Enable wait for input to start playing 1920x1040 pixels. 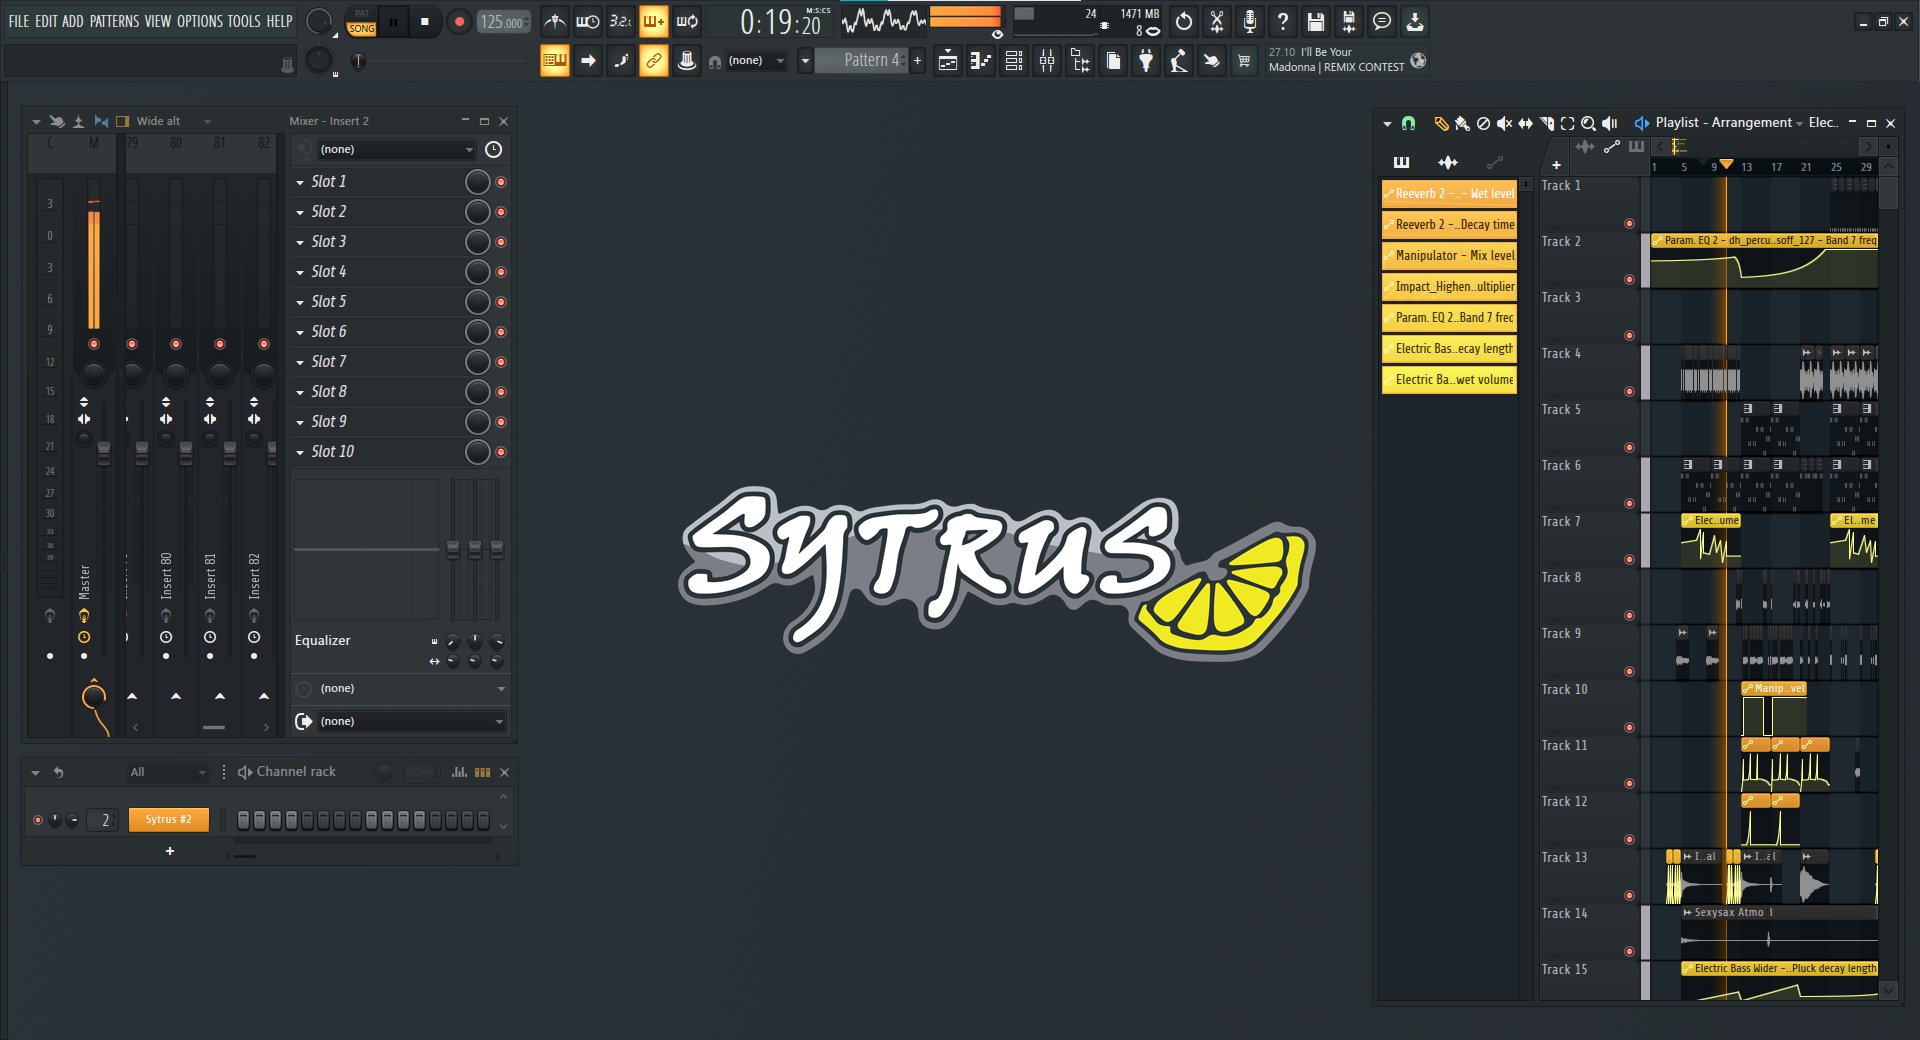[587, 21]
